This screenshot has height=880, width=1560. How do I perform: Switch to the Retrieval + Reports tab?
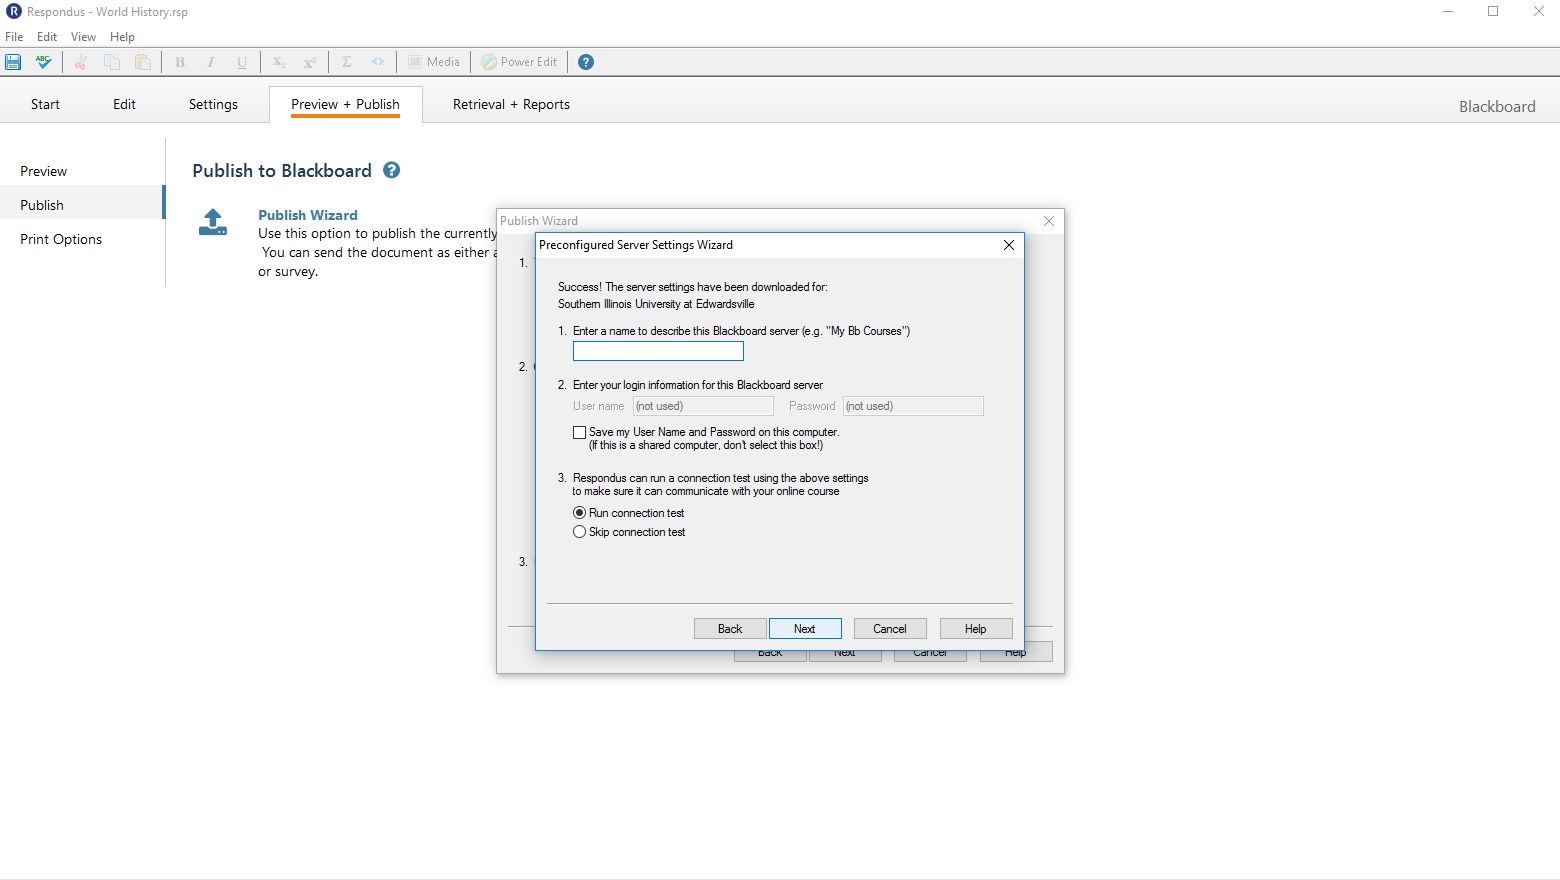click(x=511, y=104)
